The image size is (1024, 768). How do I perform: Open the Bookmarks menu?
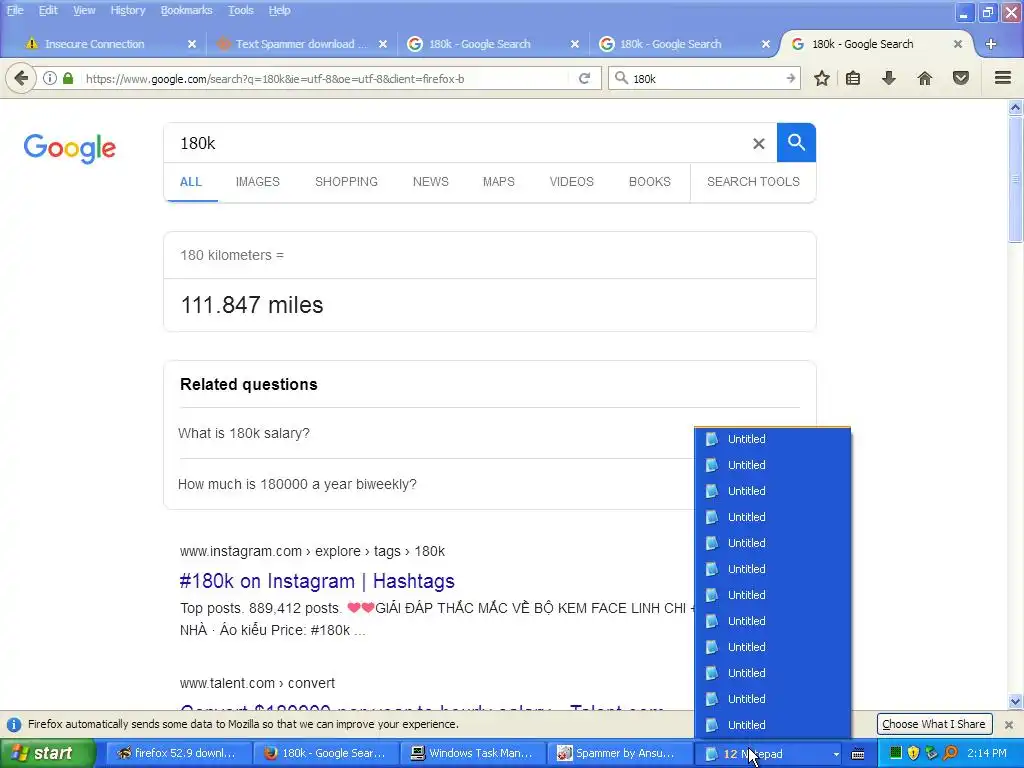186,10
